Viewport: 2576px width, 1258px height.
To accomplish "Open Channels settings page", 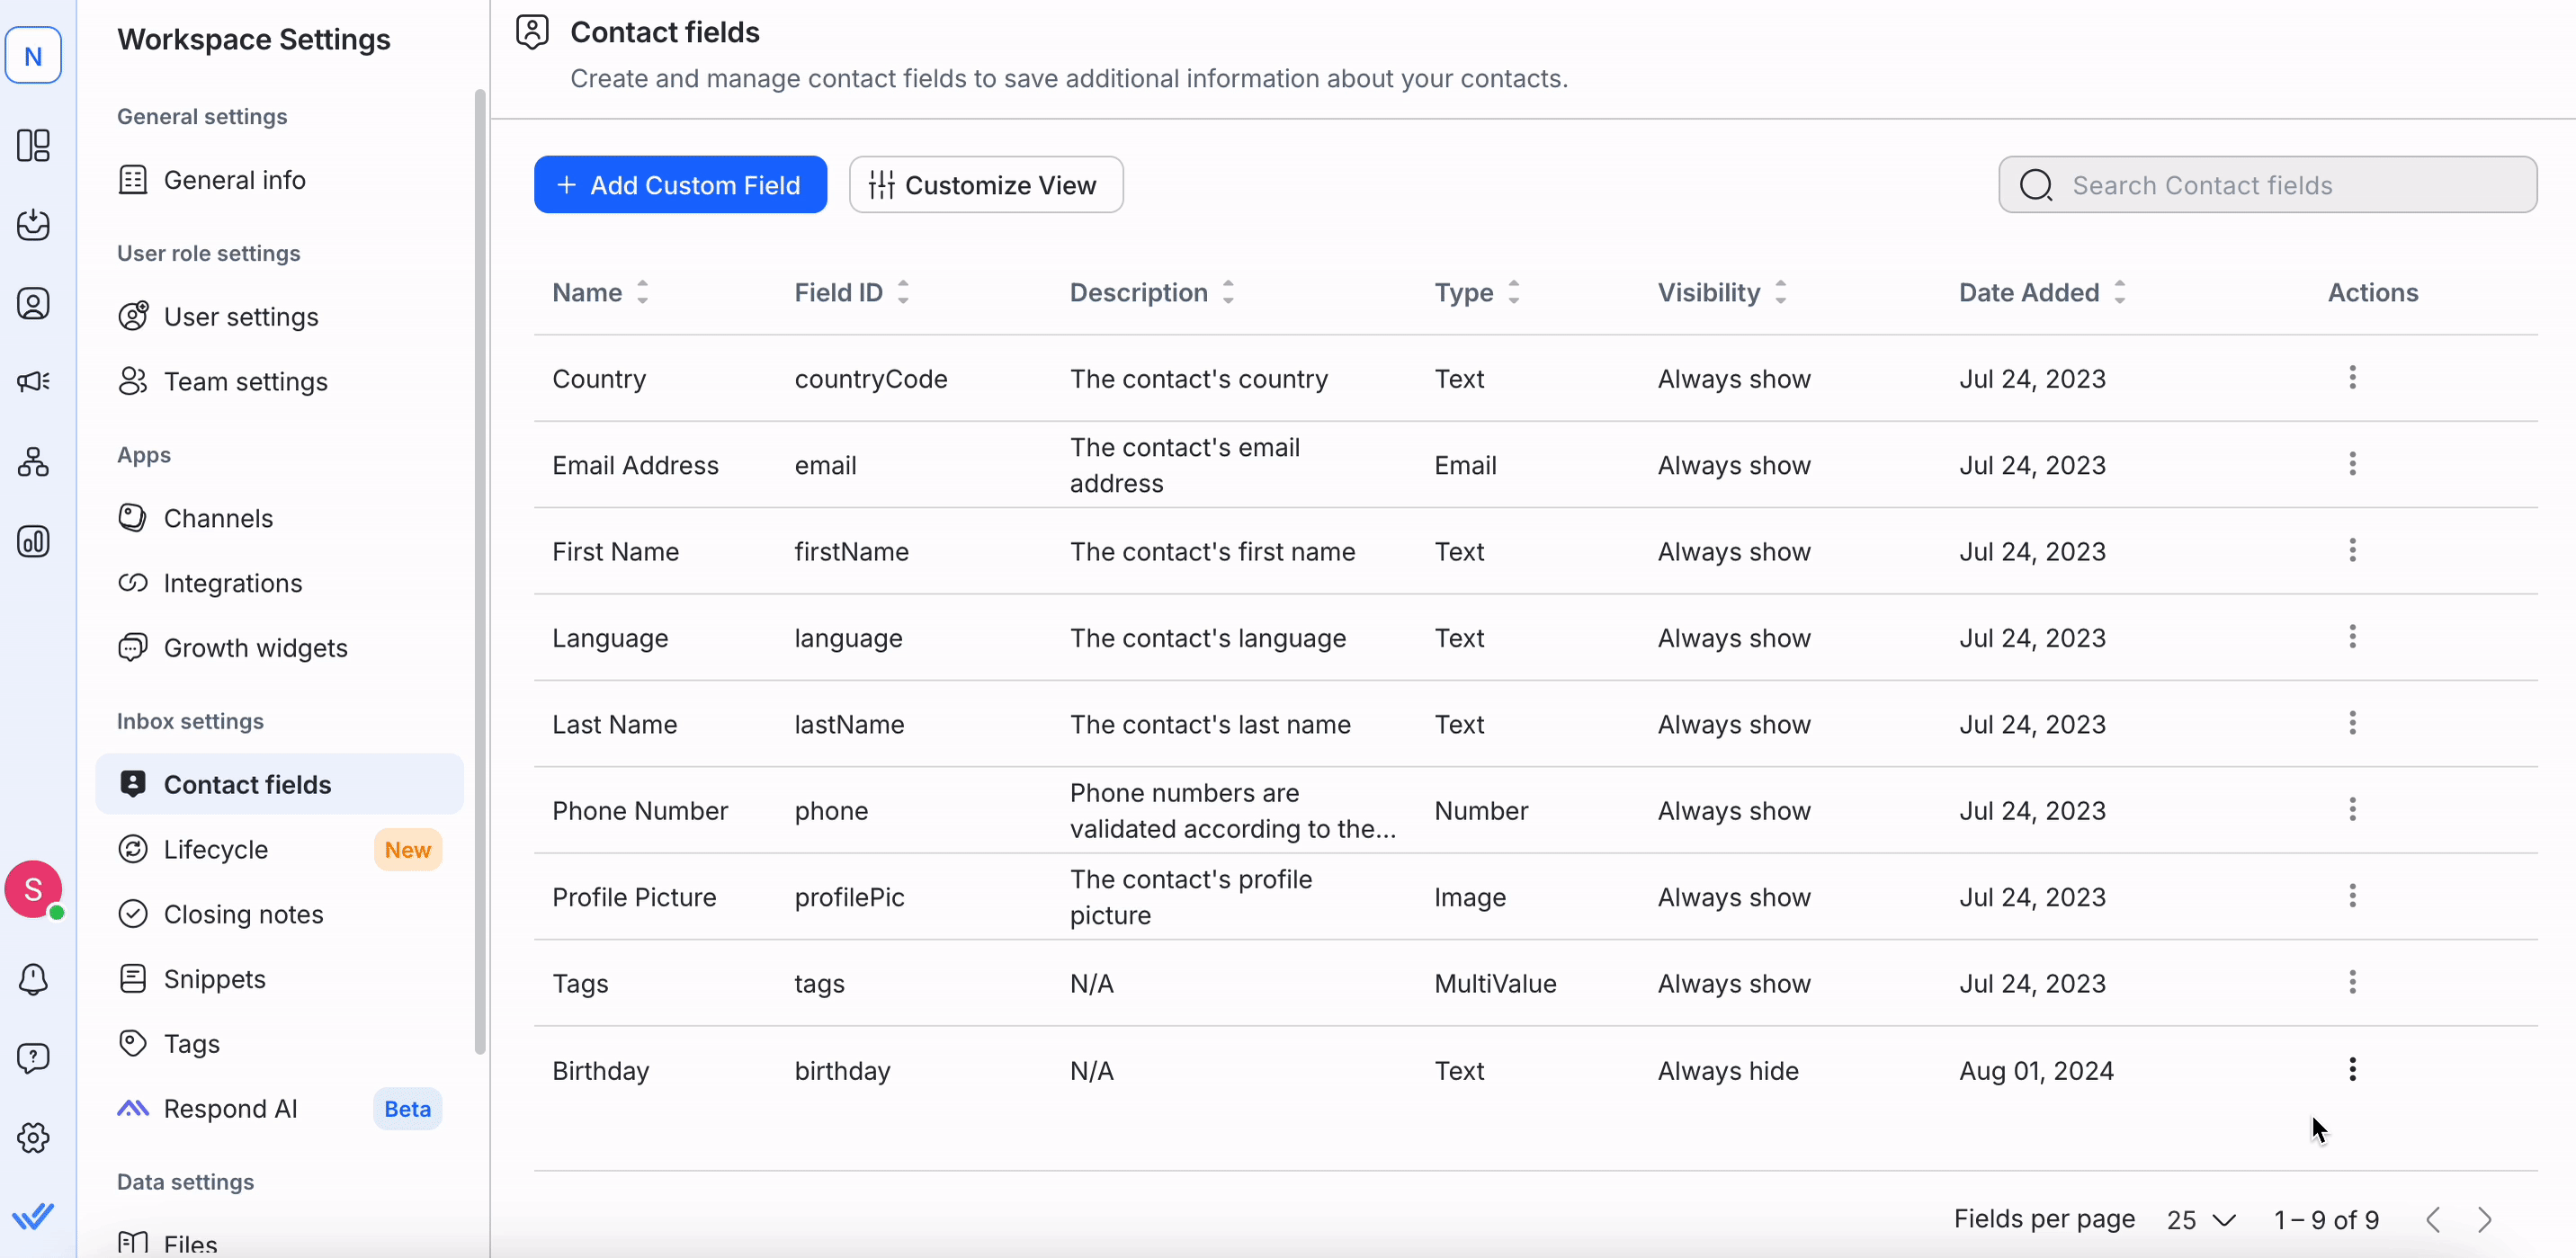I will coord(218,519).
